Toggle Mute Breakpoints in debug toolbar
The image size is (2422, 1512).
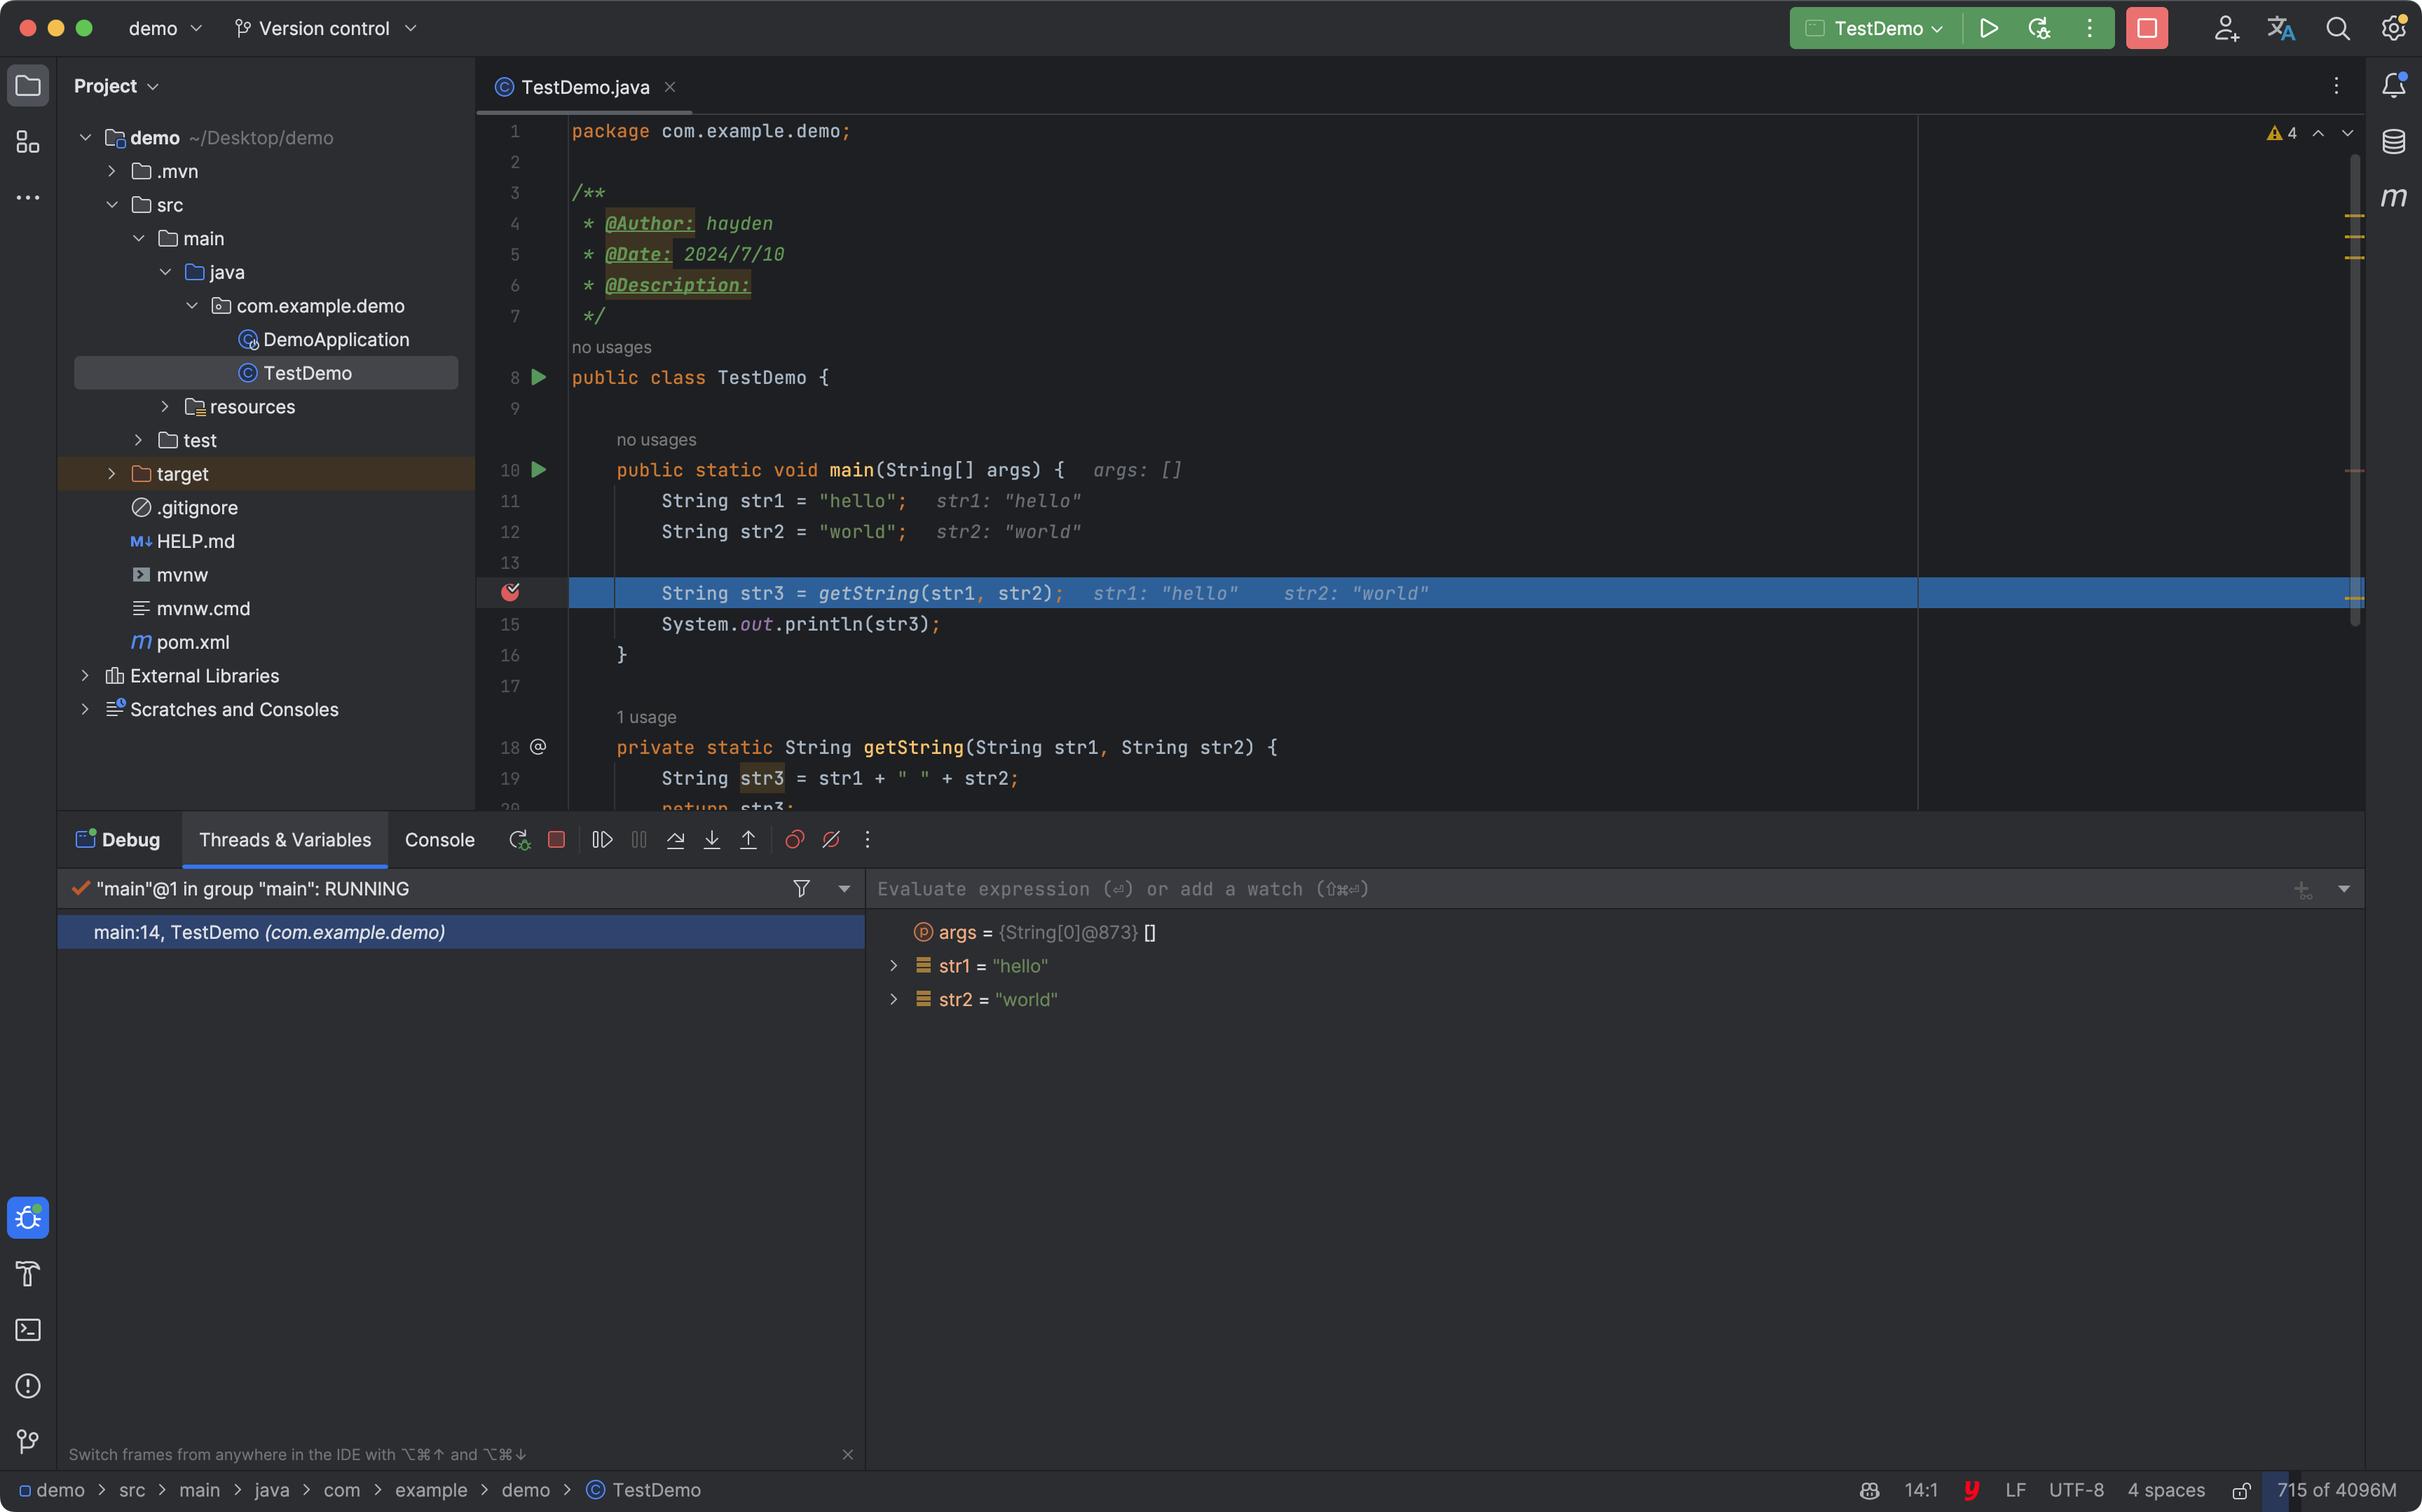click(831, 840)
